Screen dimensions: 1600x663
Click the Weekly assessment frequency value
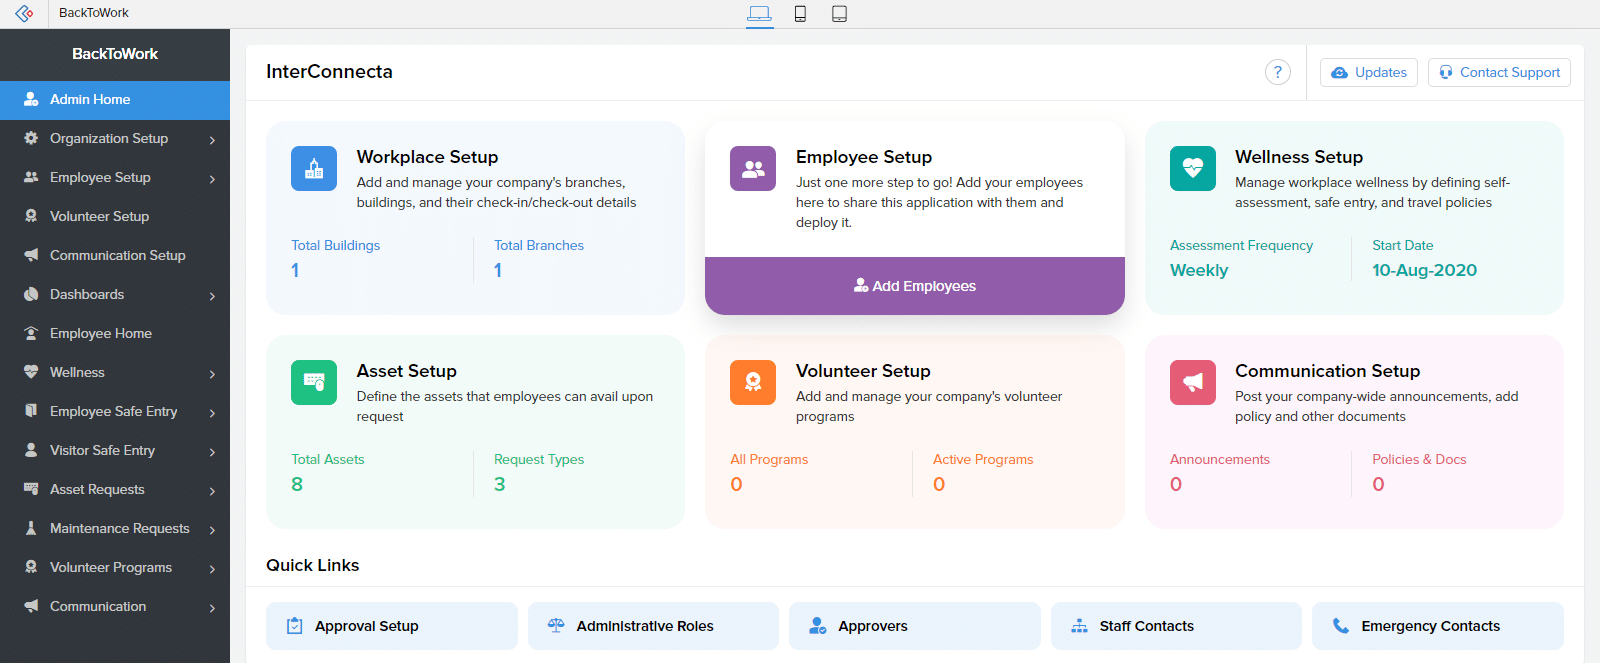pyautogui.click(x=1199, y=270)
